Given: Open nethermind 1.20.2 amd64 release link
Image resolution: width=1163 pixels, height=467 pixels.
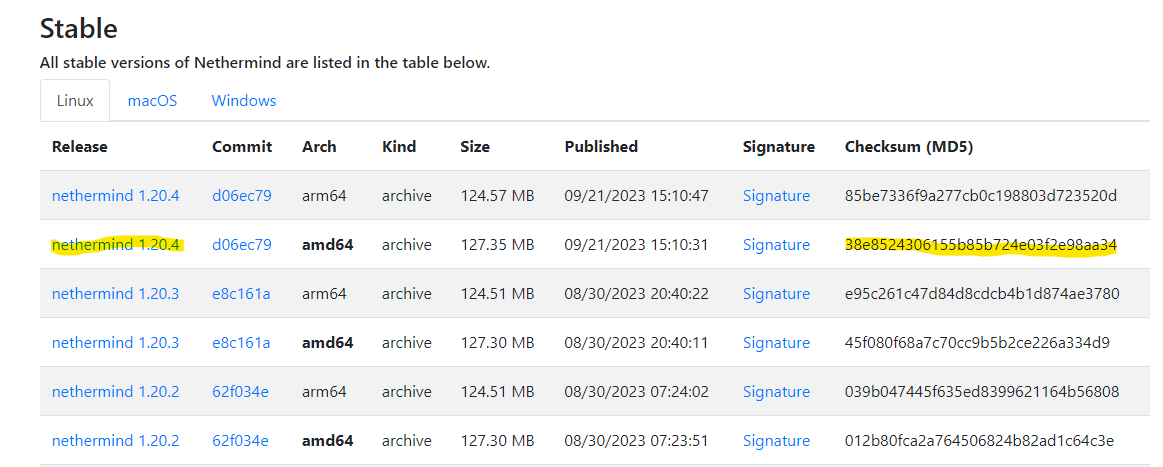Looking at the screenshot, I should point(115,441).
